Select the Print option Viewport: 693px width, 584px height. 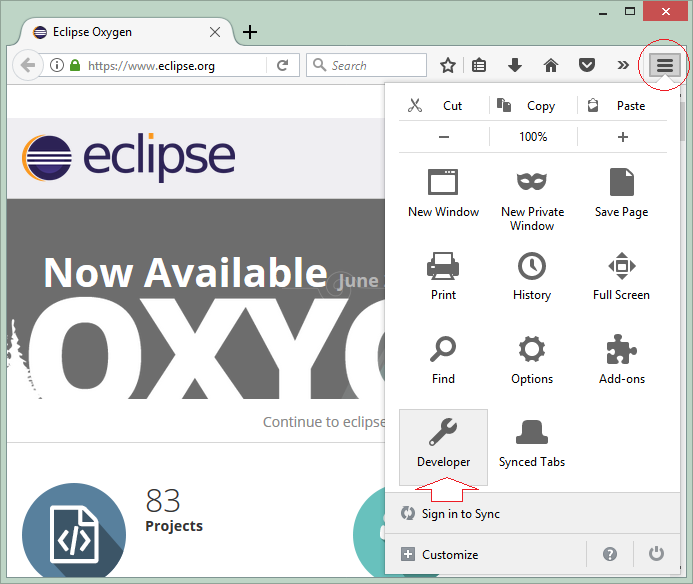(443, 277)
